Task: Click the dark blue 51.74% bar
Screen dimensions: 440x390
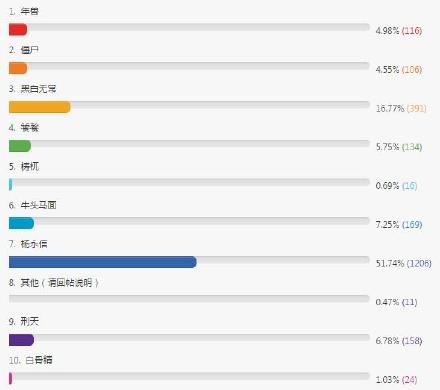Action: (x=103, y=262)
